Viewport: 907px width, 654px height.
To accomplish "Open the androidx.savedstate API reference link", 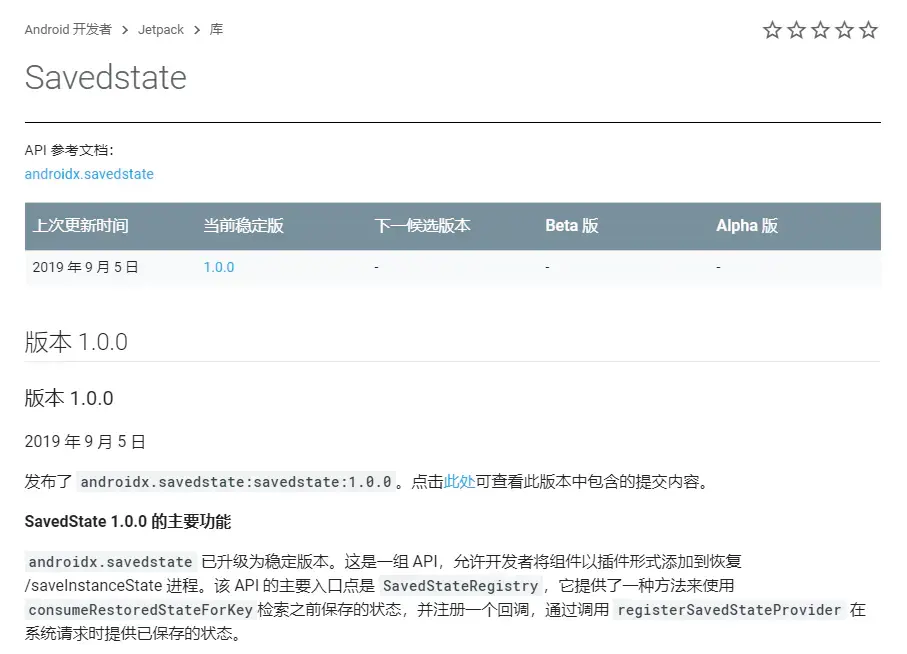I will [89, 174].
